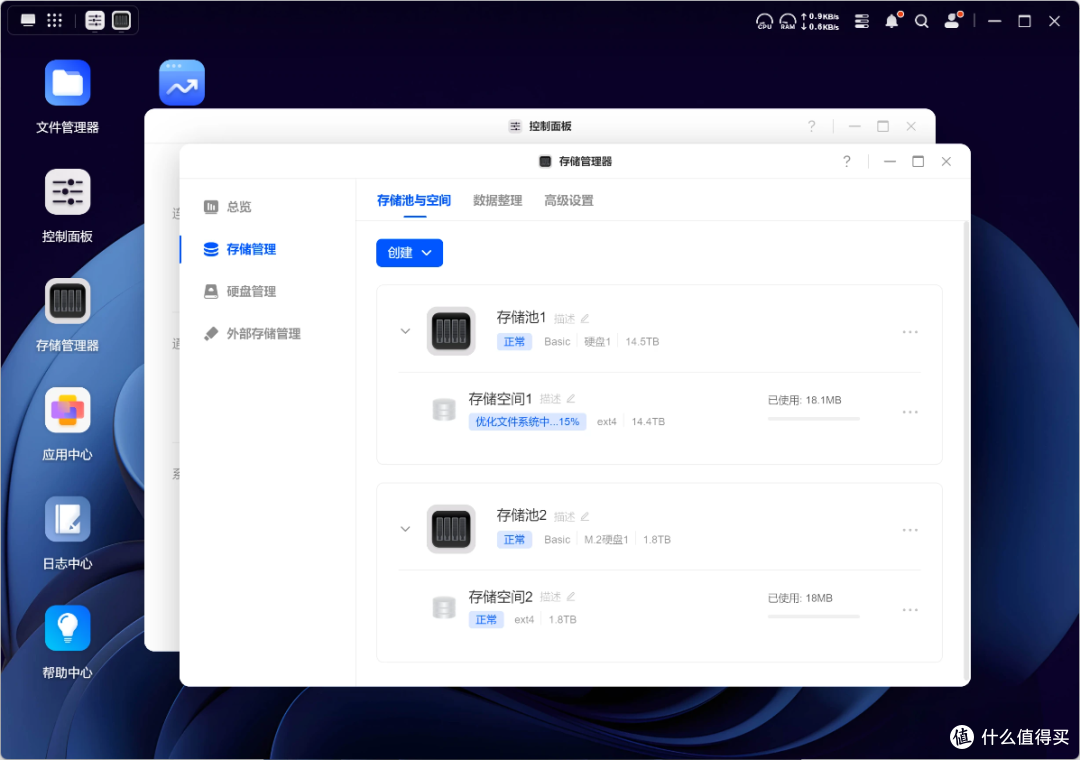Edit description pencil for 存储池1
This screenshot has height=760, width=1080.
[585, 318]
